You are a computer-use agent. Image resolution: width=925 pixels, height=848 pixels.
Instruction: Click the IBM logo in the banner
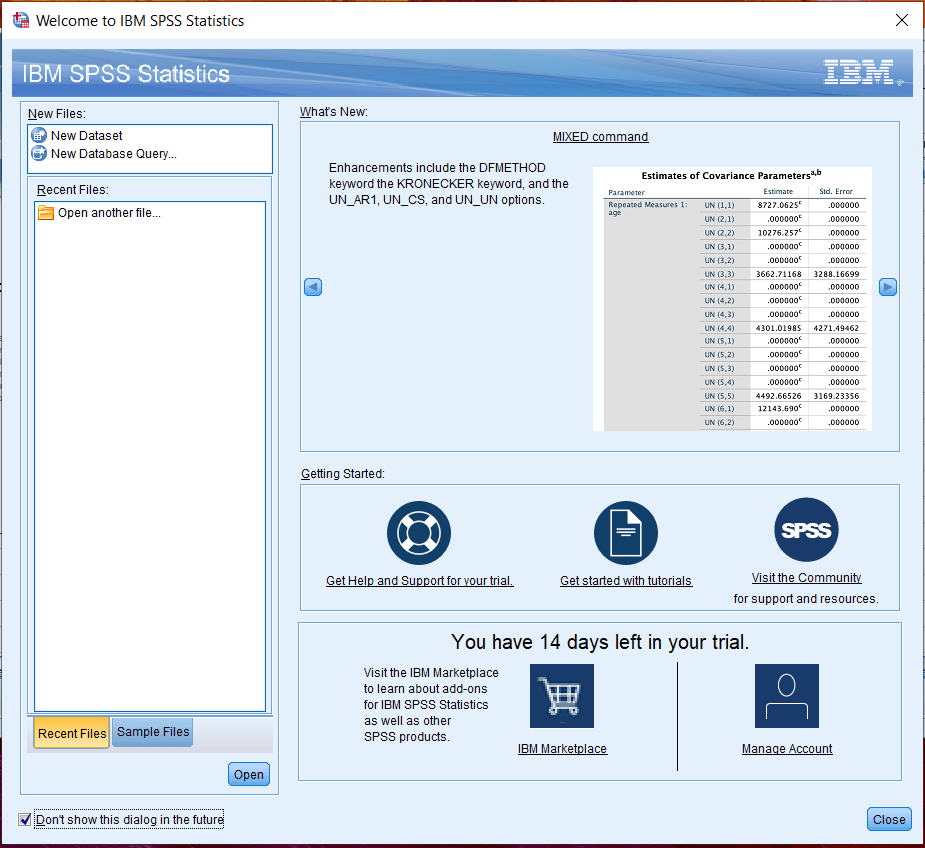coord(862,72)
